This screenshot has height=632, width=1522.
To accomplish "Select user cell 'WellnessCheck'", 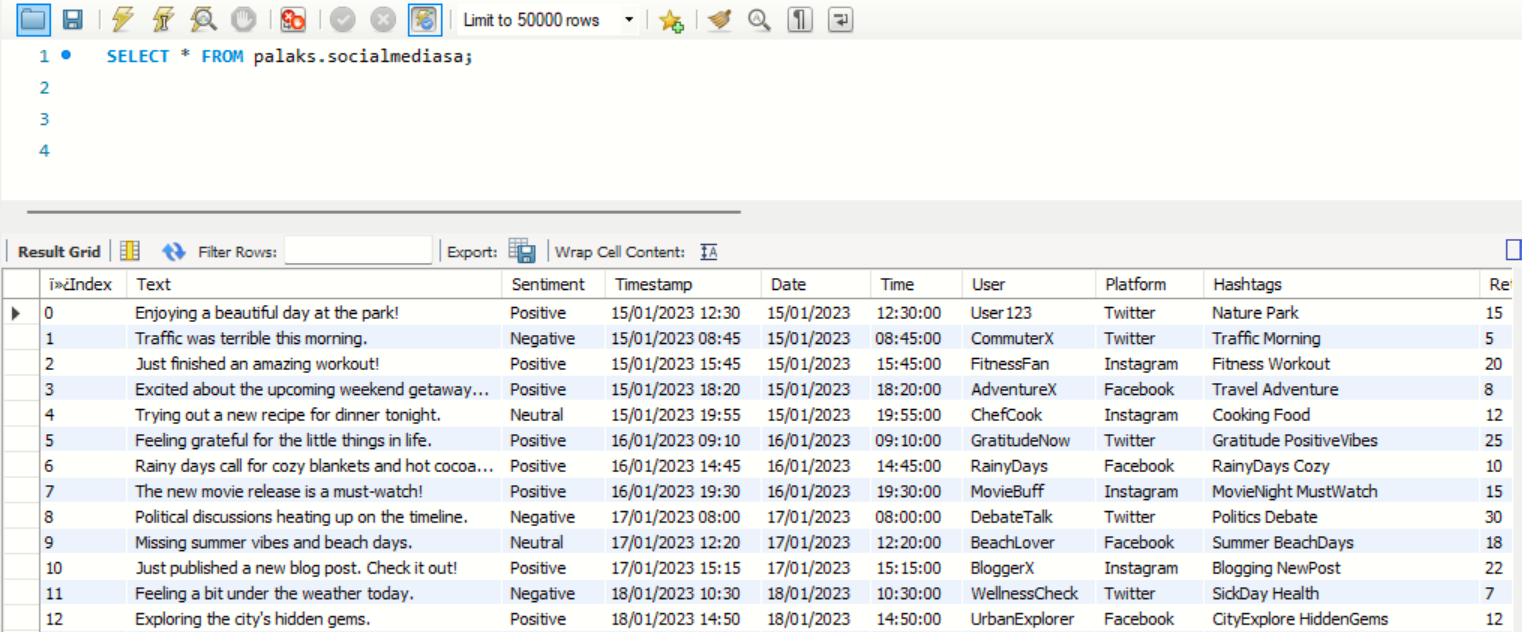I will coord(1030,594).
